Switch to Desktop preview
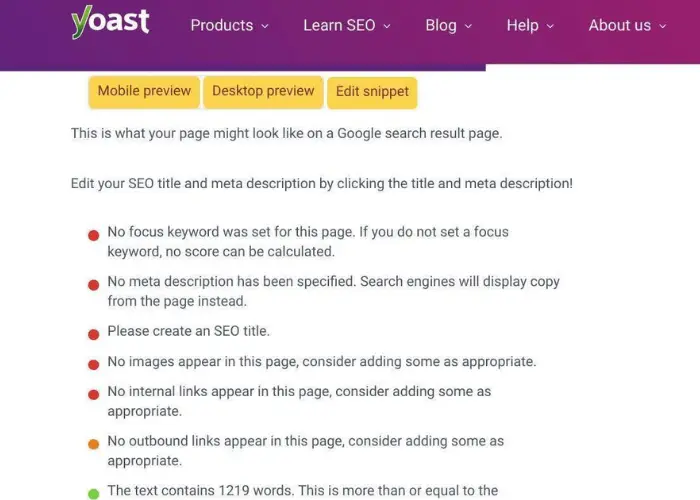The width and height of the screenshot is (700, 500). [x=263, y=92]
